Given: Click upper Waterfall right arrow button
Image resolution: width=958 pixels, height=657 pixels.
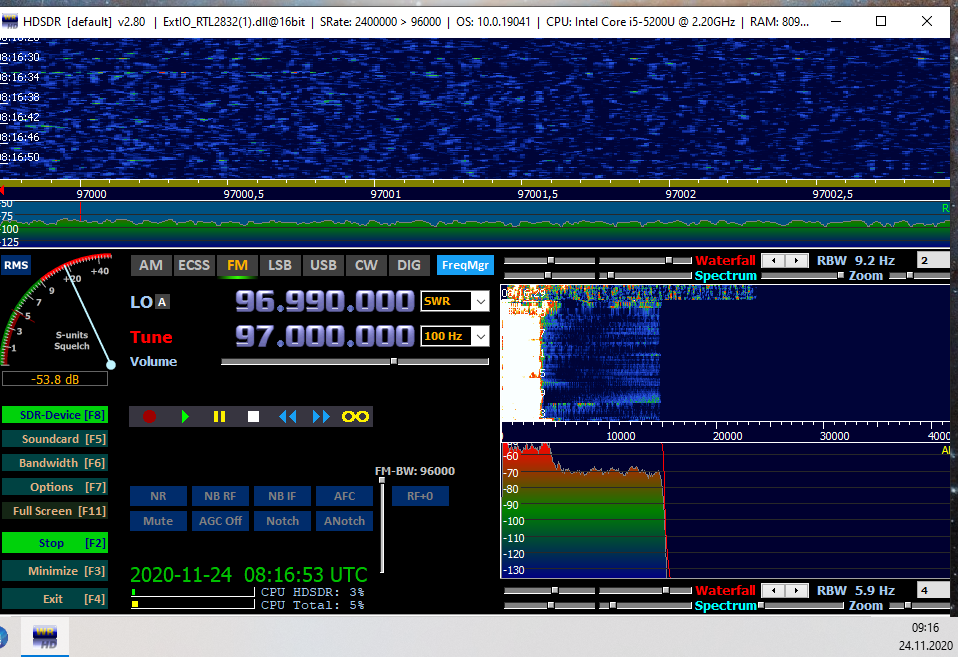Looking at the screenshot, I should pos(796,260).
